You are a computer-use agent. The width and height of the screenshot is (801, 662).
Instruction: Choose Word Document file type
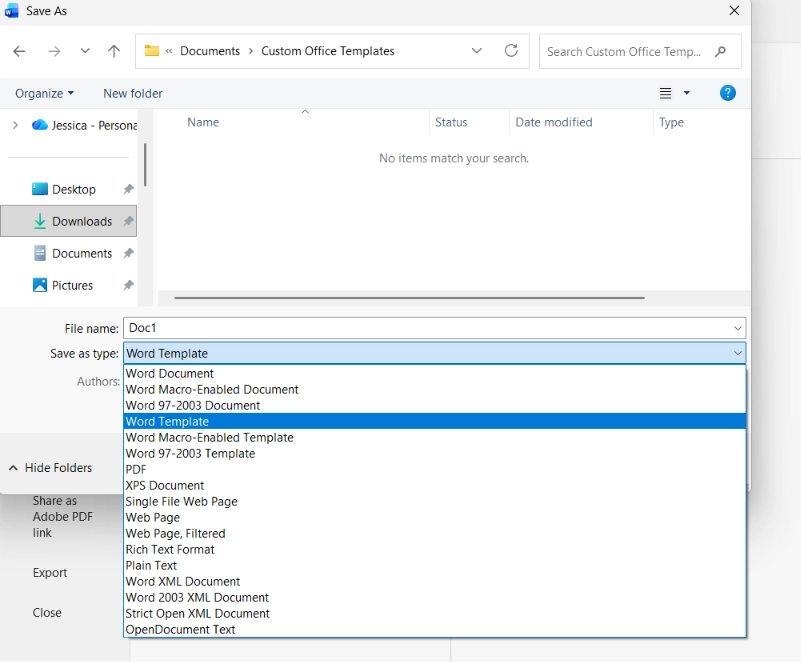tap(435, 373)
